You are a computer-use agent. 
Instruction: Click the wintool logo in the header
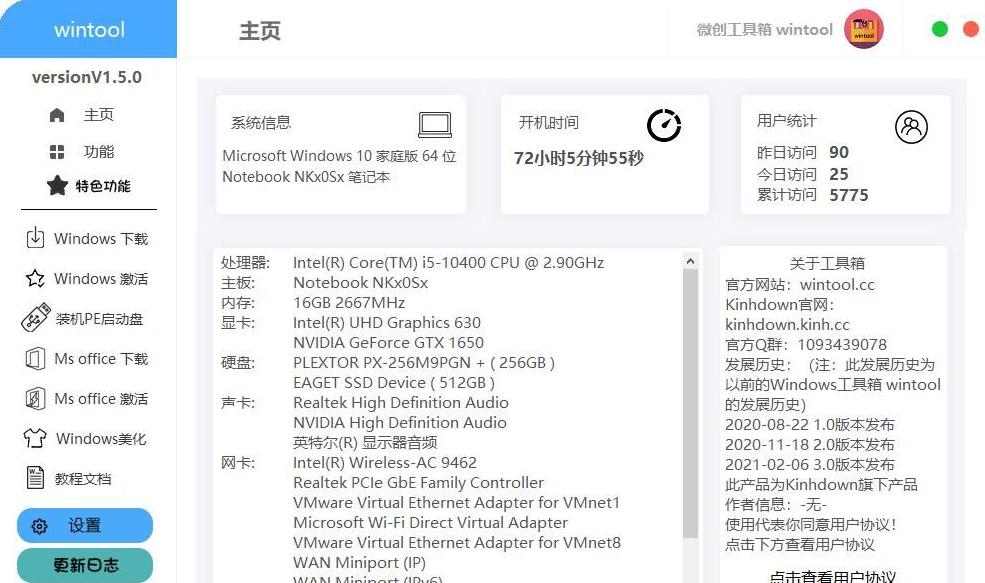tap(864, 29)
